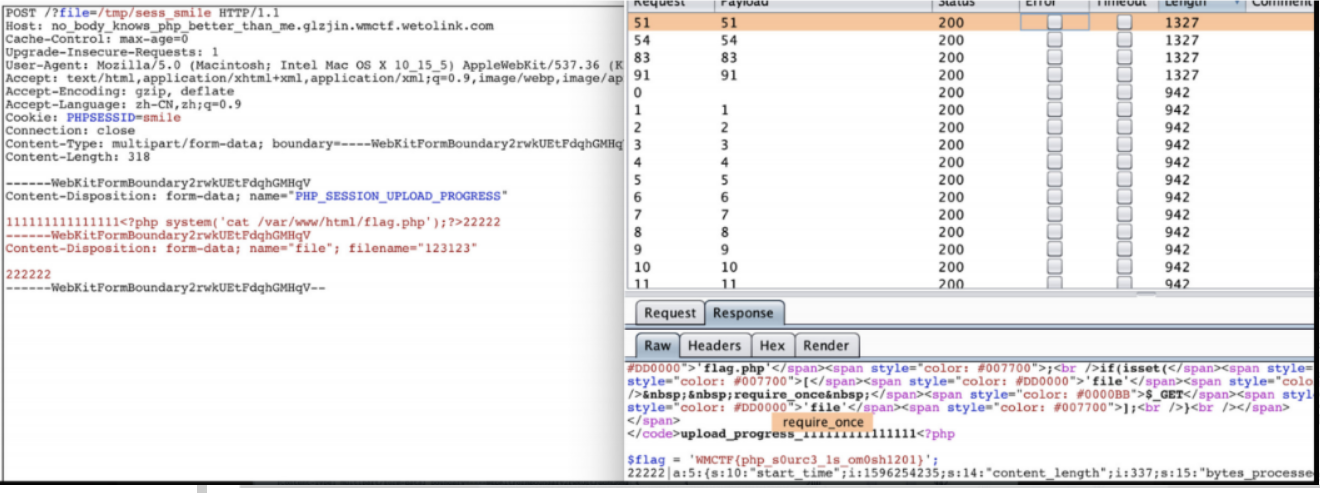Toggle the Timeout checkbox in request 54 row
The height and width of the screenshot is (493, 1320).
coord(1124,40)
